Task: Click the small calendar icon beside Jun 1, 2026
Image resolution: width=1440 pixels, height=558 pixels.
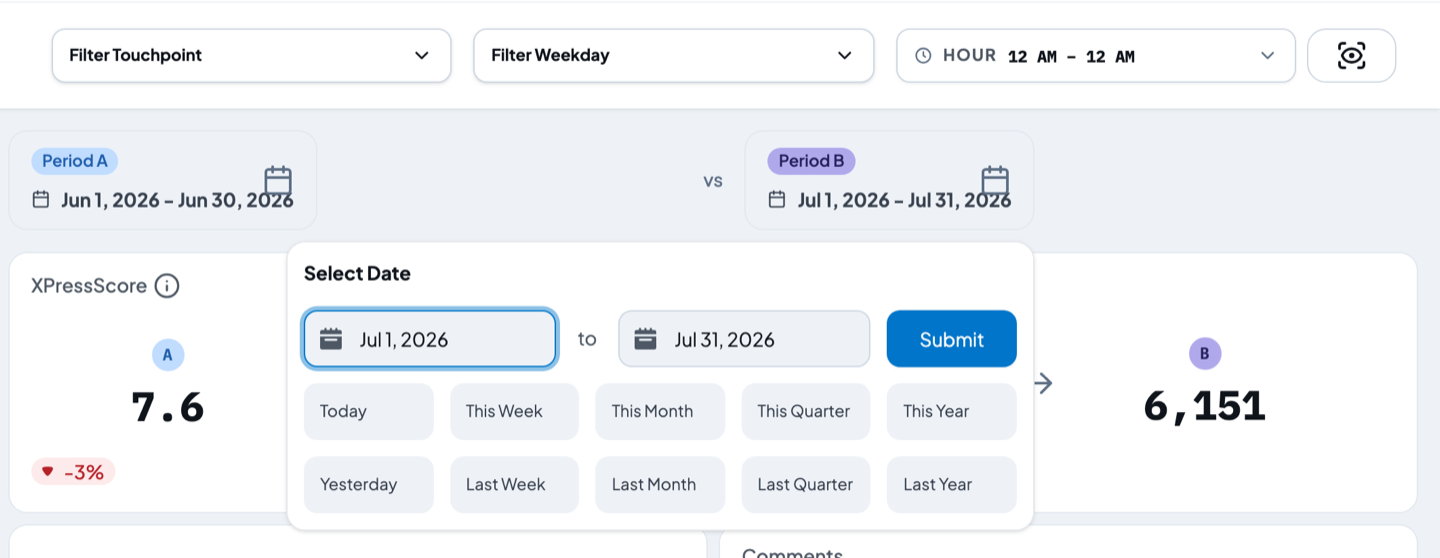Action: (41, 200)
